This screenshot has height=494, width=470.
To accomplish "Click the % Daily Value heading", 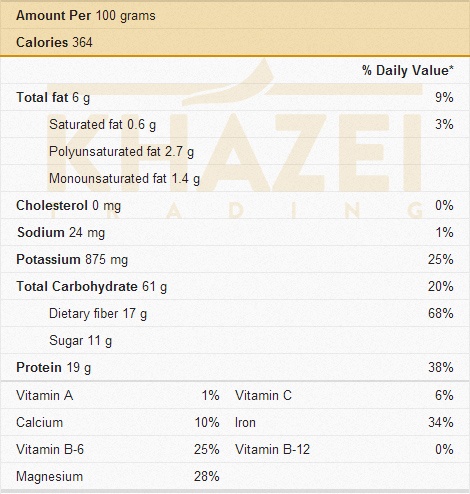I will [x=408, y=70].
